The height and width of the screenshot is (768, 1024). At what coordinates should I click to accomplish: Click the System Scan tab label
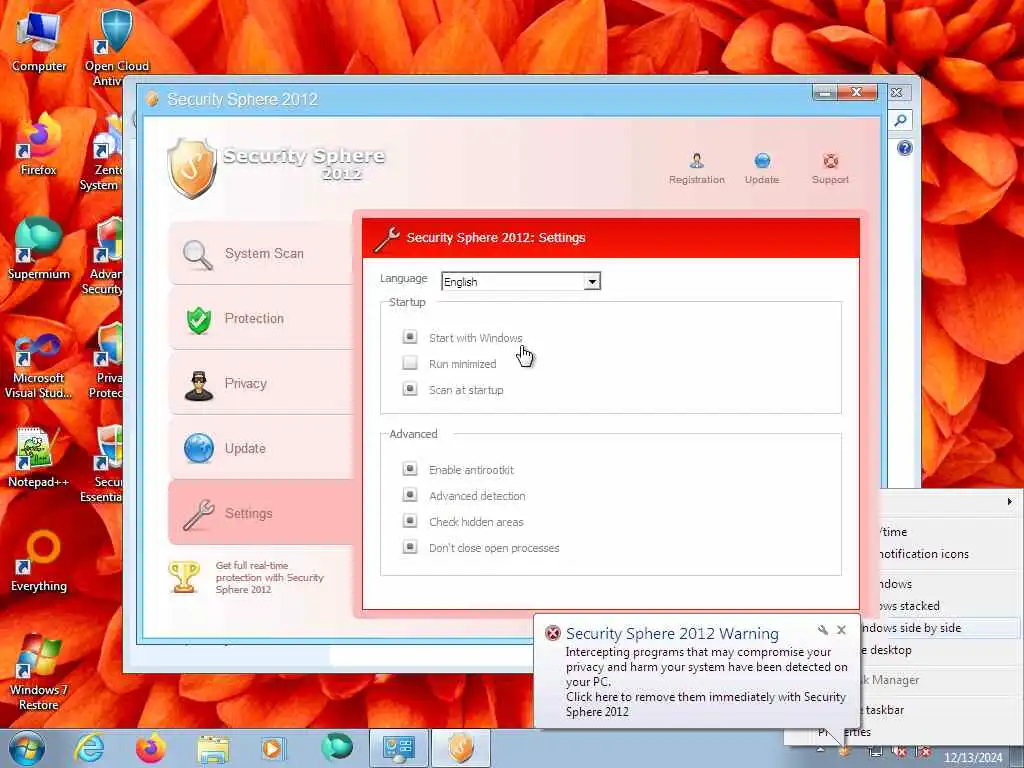[264, 253]
